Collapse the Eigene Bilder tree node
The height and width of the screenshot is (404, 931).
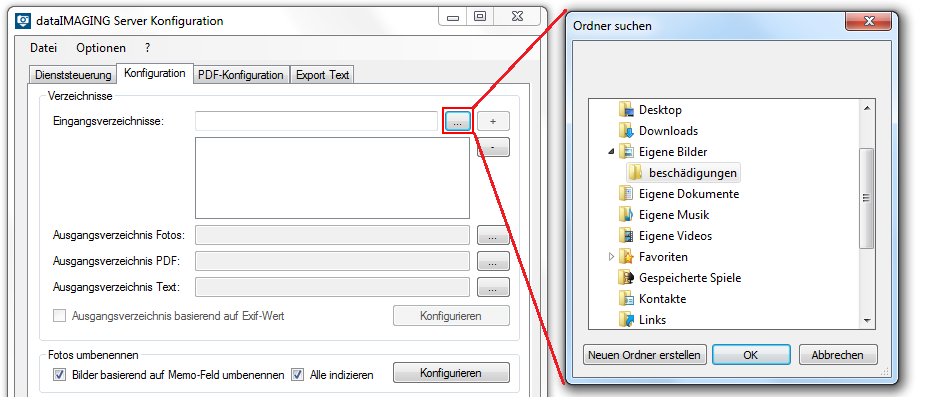[611, 152]
